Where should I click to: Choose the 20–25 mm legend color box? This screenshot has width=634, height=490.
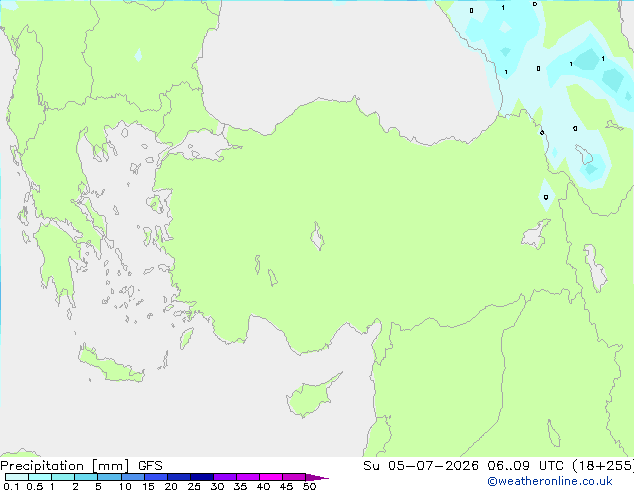pos(179,477)
